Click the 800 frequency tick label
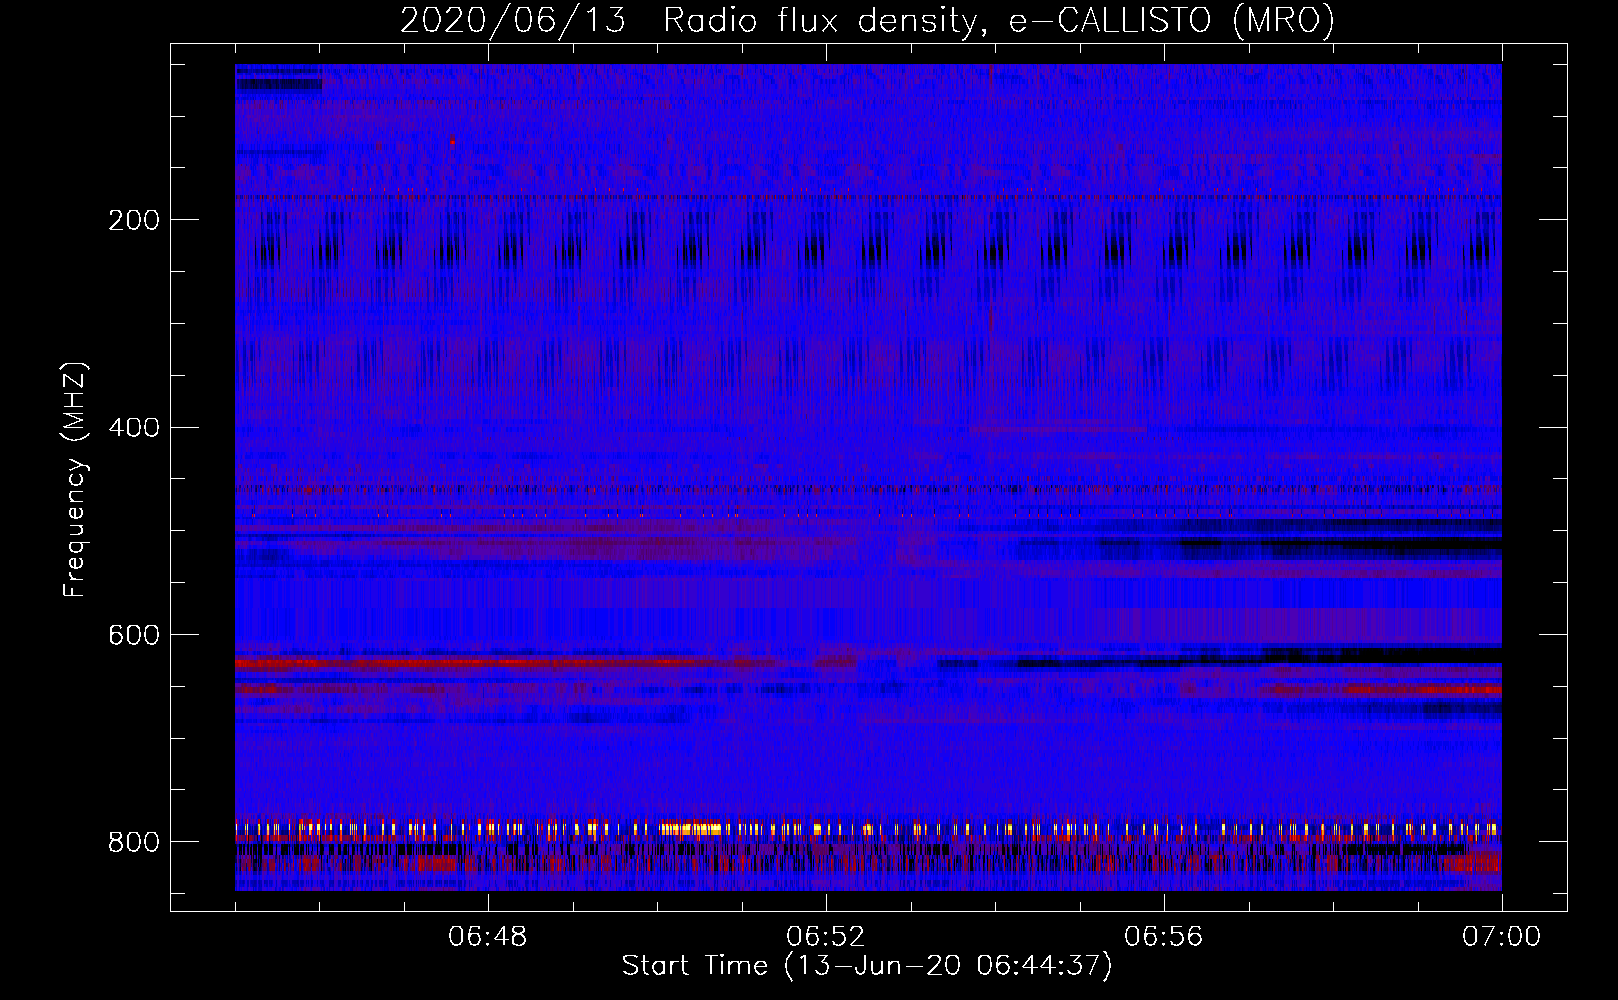The image size is (1618, 1000). (134, 843)
